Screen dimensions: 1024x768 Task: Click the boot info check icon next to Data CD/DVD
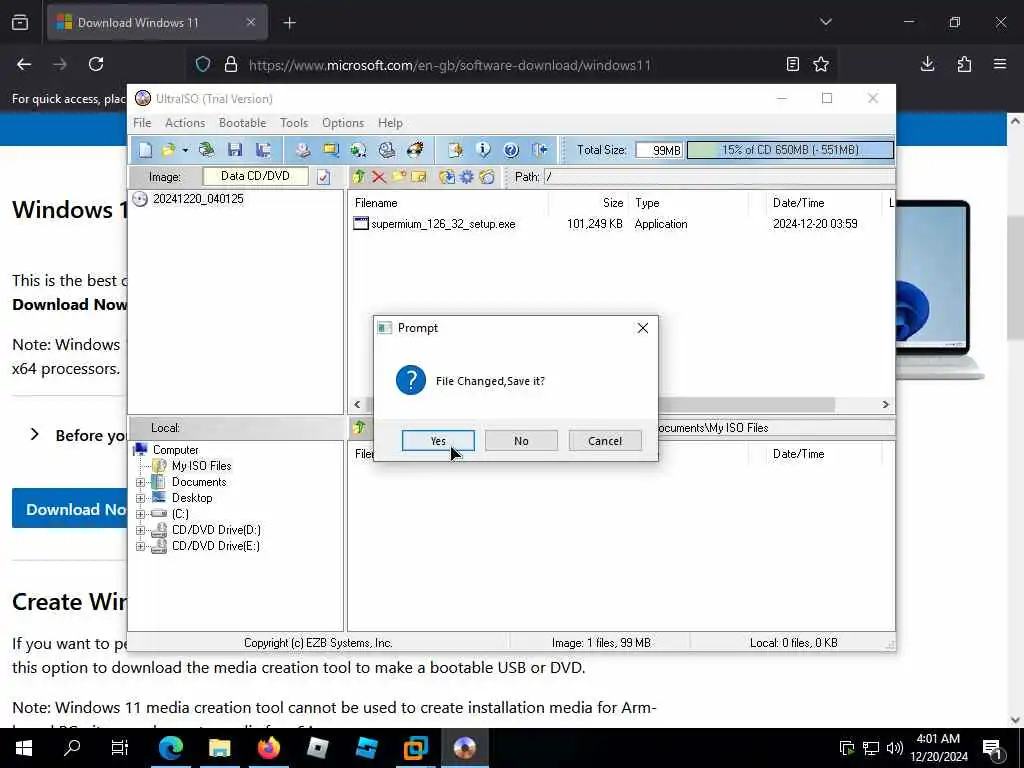[324, 177]
